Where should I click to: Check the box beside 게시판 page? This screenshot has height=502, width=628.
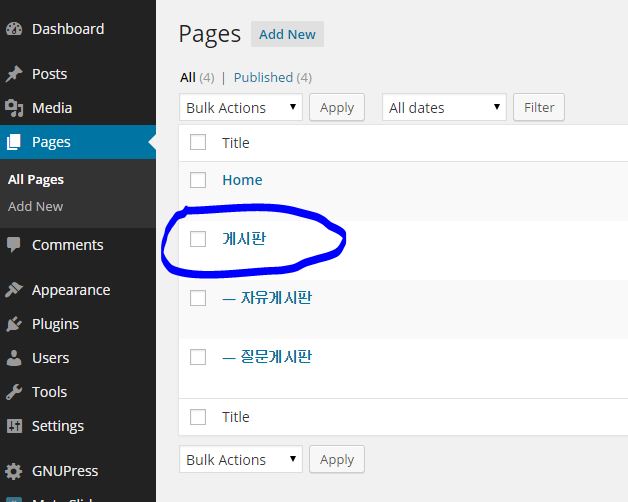[198, 239]
